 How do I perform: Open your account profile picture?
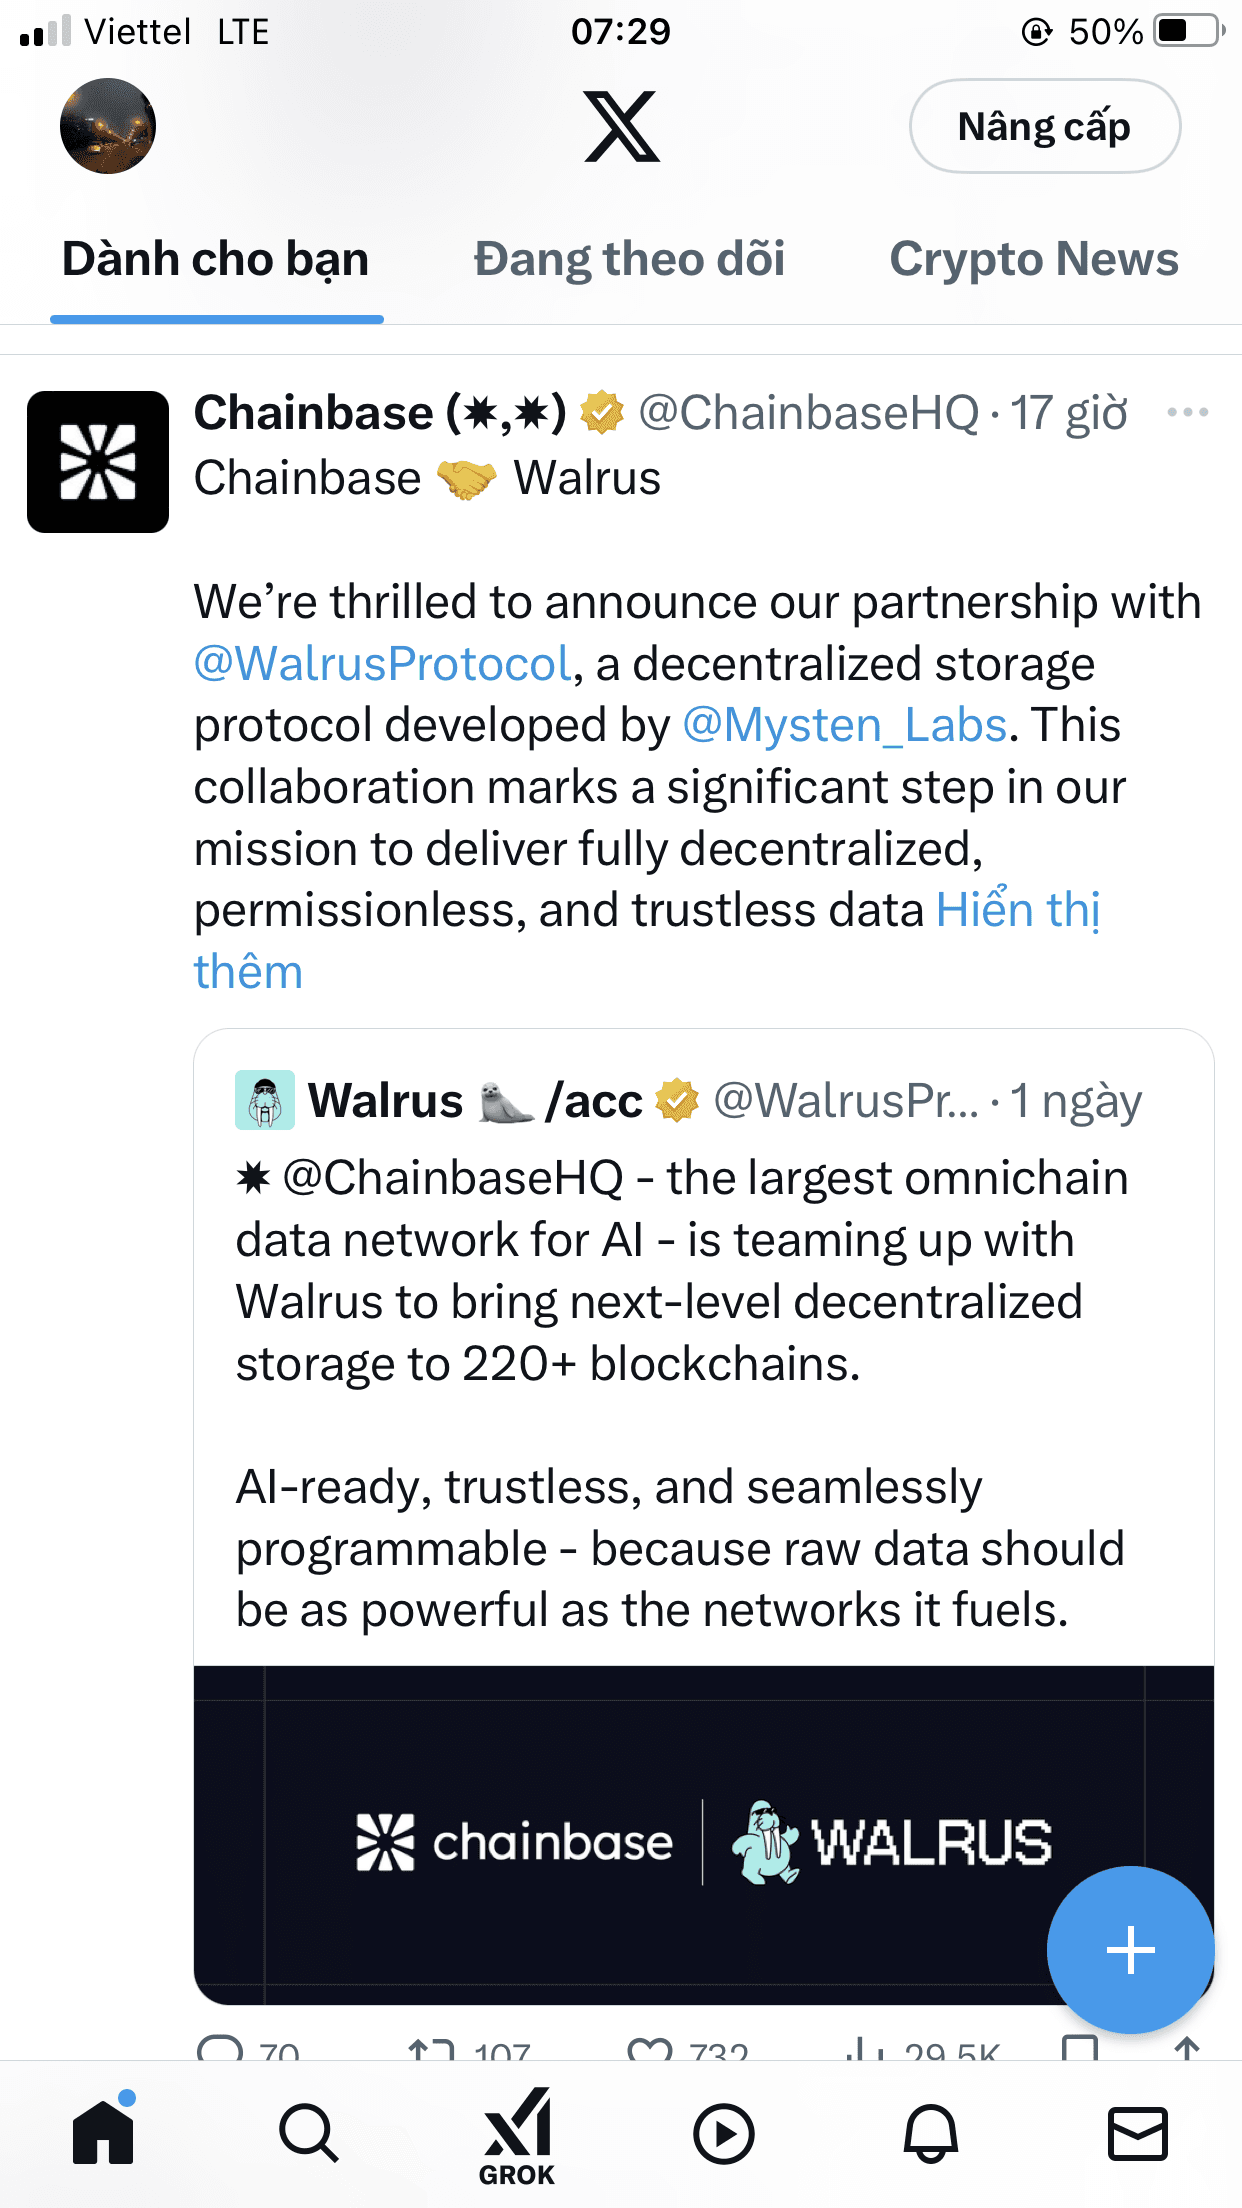(x=108, y=126)
